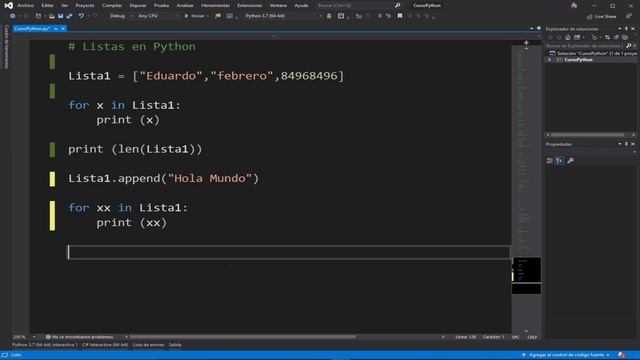Click the code minimap scrollbar

pyautogui.click(x=526, y=188)
